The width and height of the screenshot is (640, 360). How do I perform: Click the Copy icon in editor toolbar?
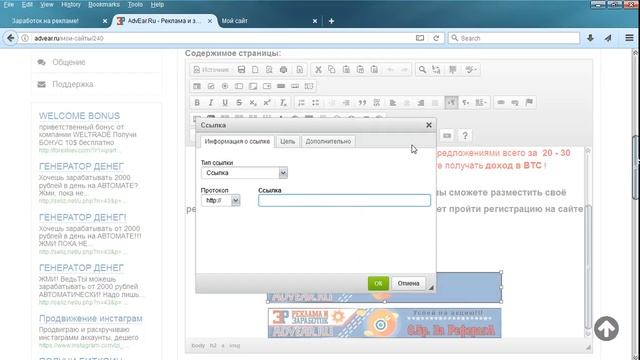coord(332,70)
